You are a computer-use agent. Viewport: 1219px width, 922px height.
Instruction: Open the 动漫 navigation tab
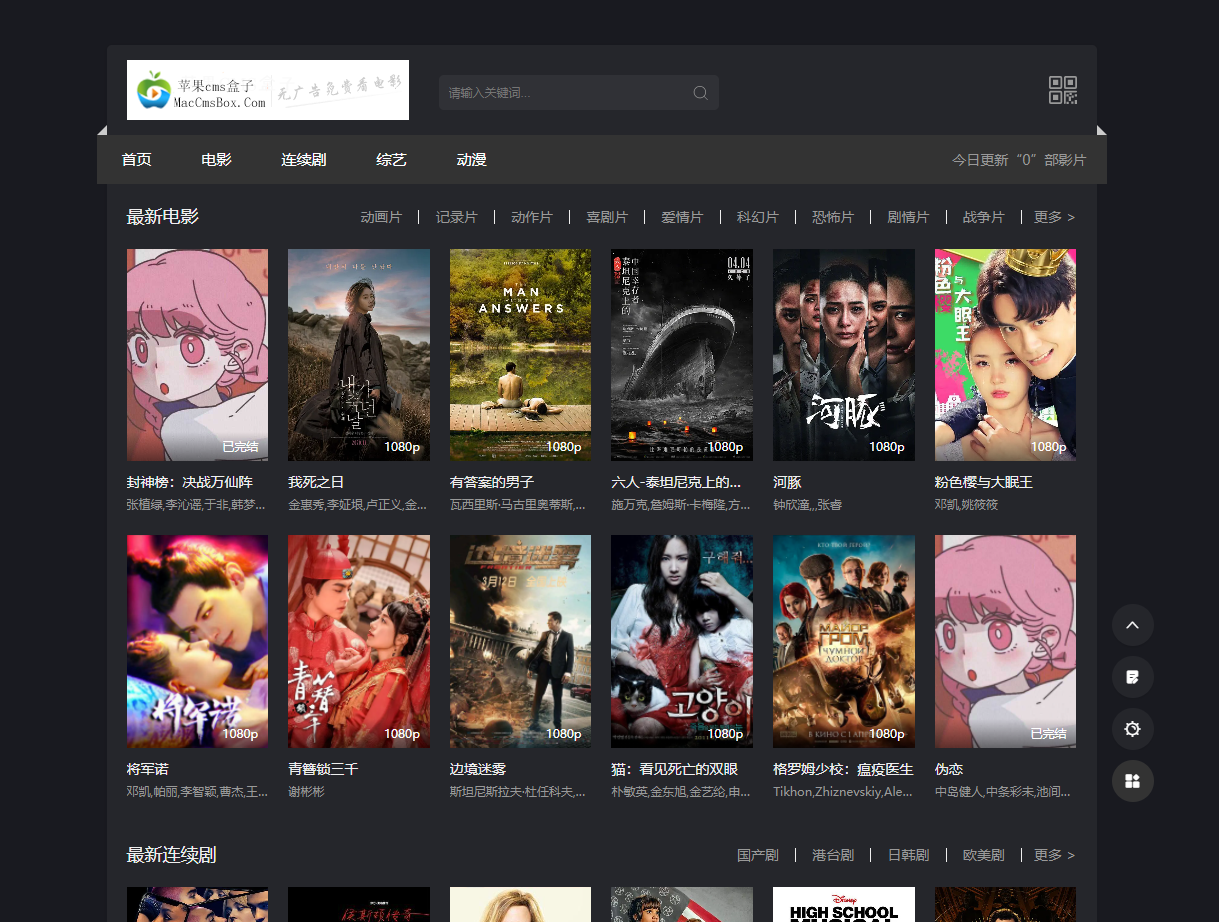coord(471,160)
